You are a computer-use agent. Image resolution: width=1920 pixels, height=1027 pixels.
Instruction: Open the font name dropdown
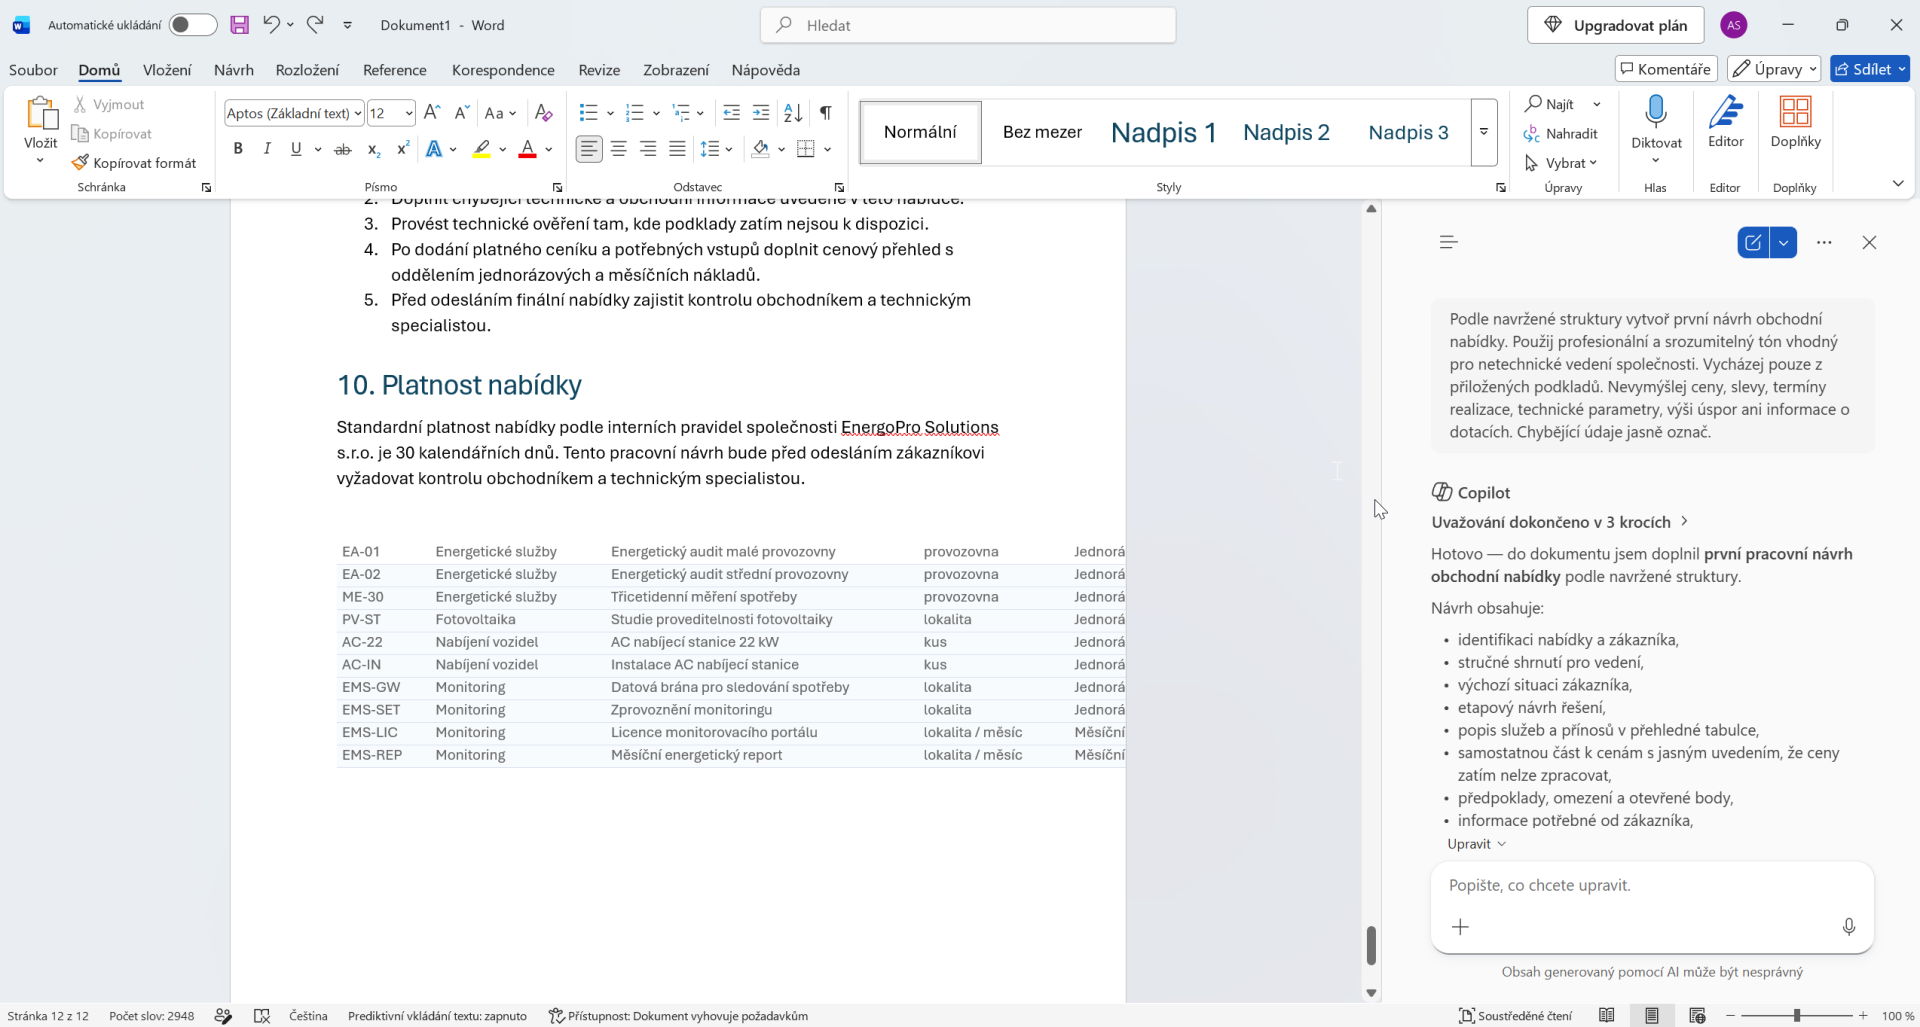click(358, 113)
